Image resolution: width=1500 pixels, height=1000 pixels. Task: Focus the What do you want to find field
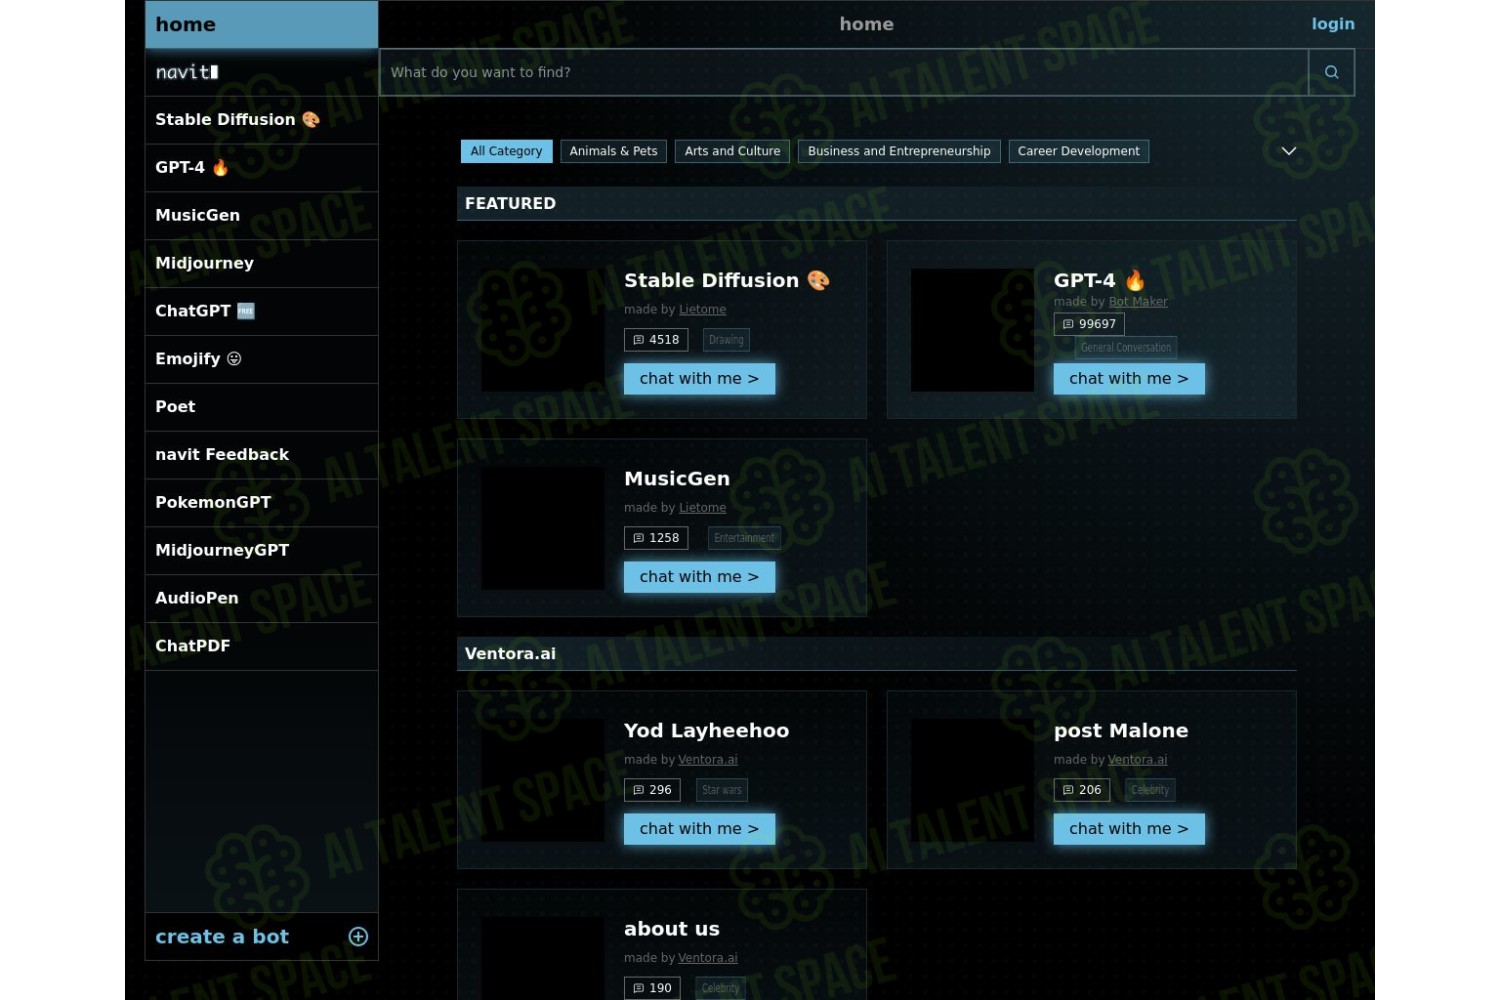(844, 72)
